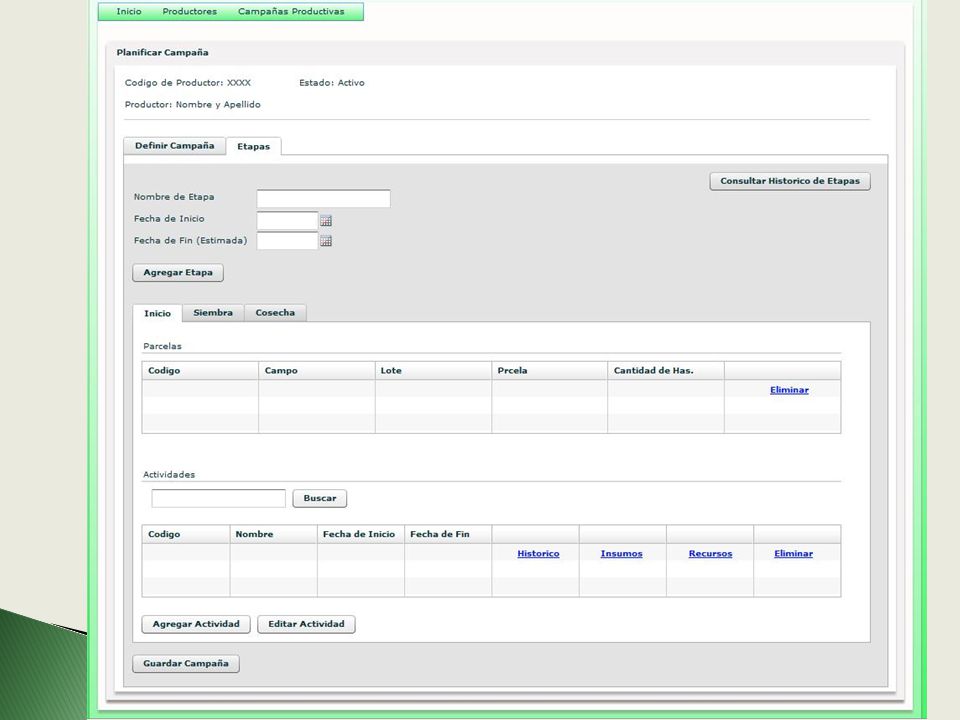This screenshot has height=720, width=960.
Task: Open the Inicio menu item
Action: pos(129,12)
